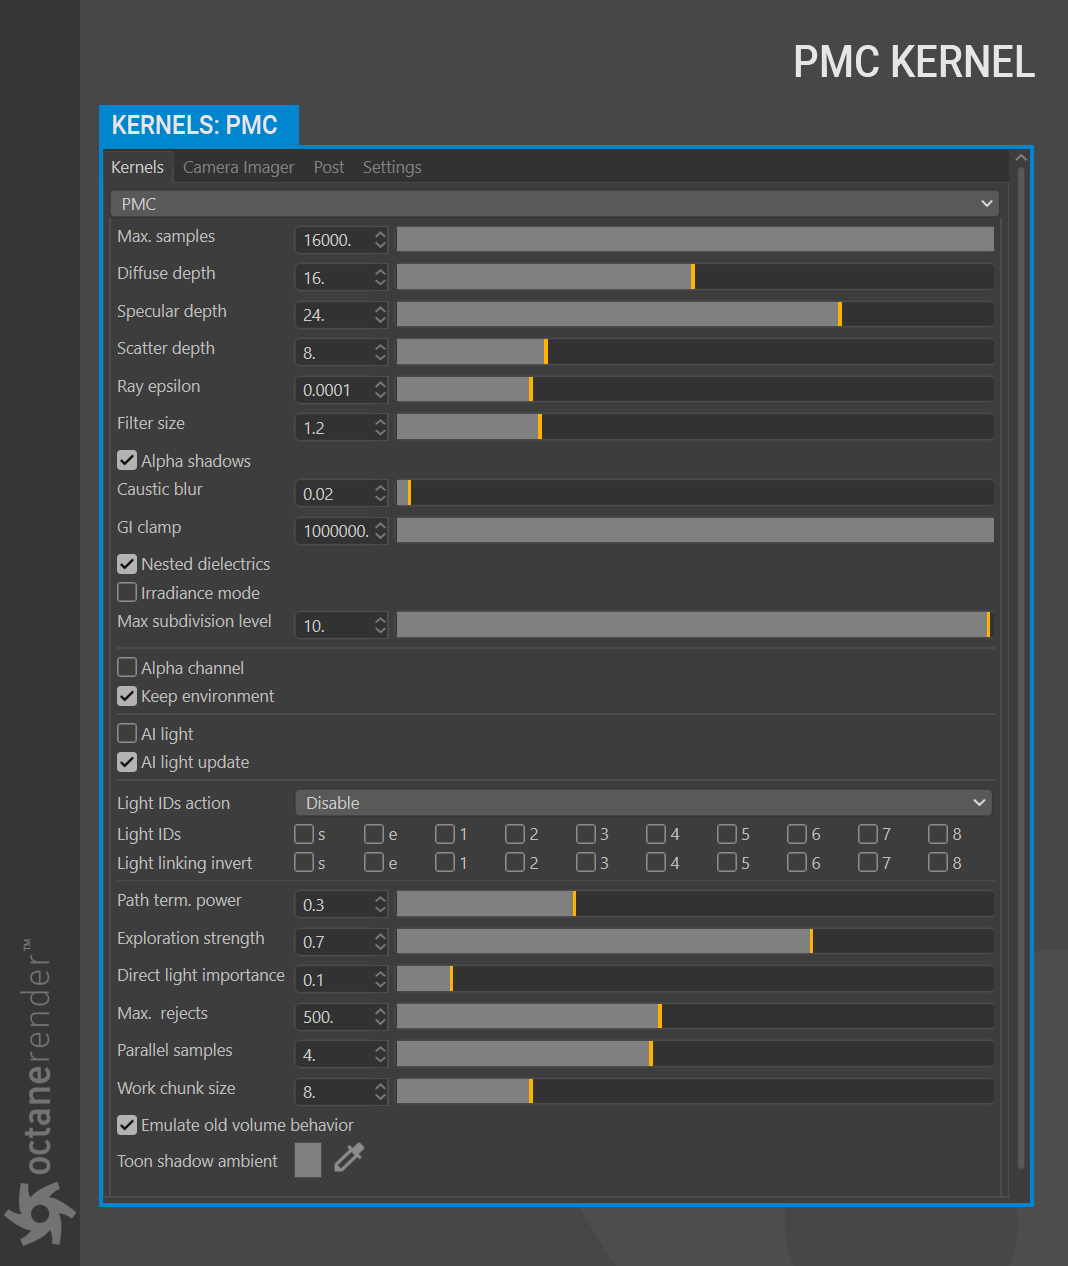Image resolution: width=1068 pixels, height=1266 pixels.
Task: Click the Direct light importance slider bar
Action: click(x=695, y=979)
